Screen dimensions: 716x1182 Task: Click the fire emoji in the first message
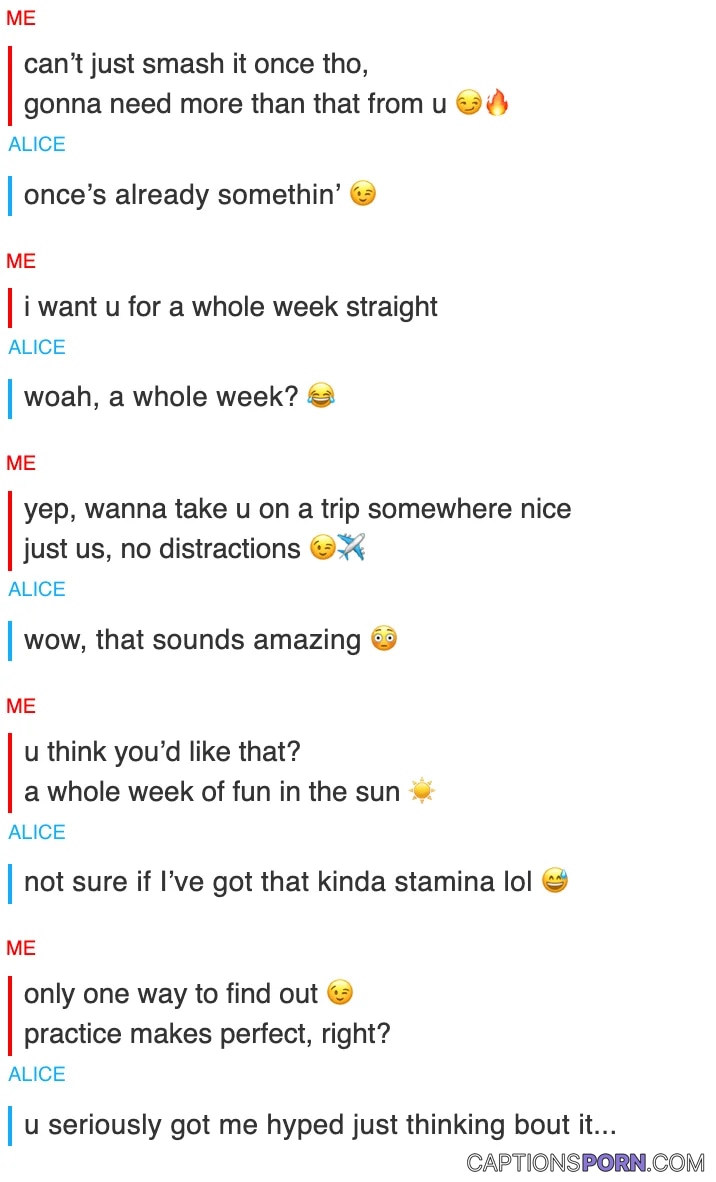(497, 102)
